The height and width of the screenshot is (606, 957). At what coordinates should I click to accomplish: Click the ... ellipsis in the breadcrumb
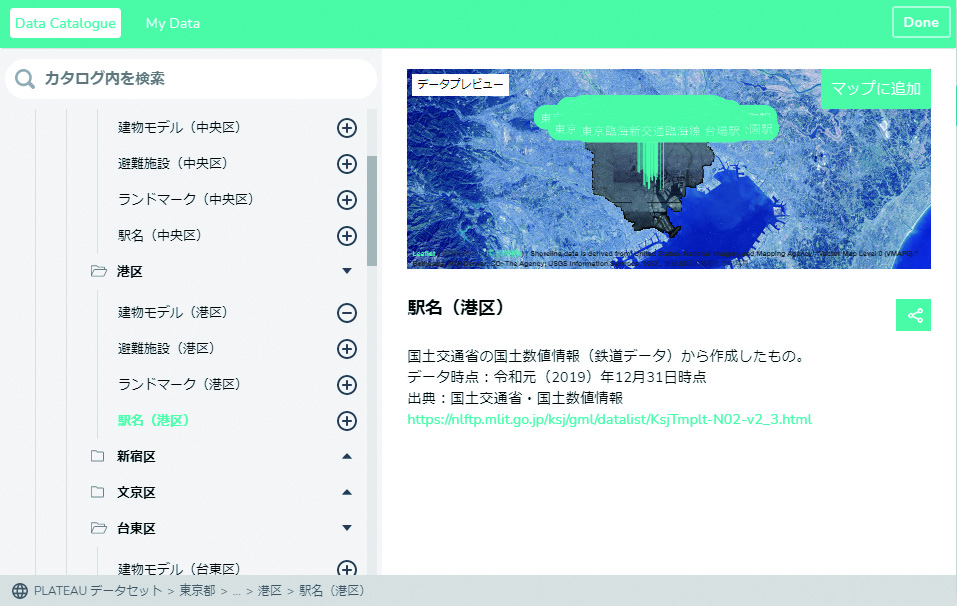click(x=237, y=591)
